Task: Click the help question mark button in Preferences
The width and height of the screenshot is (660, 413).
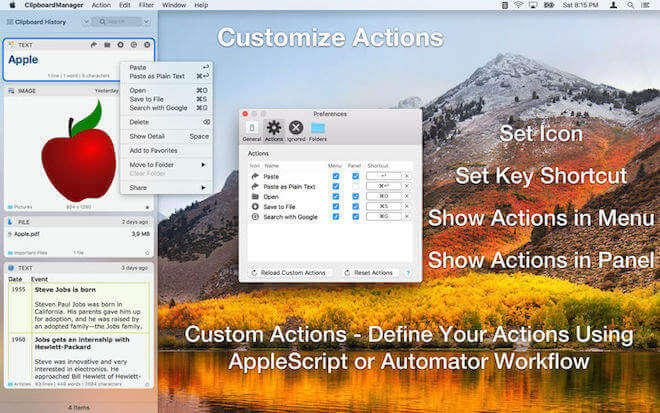Action: tap(408, 273)
